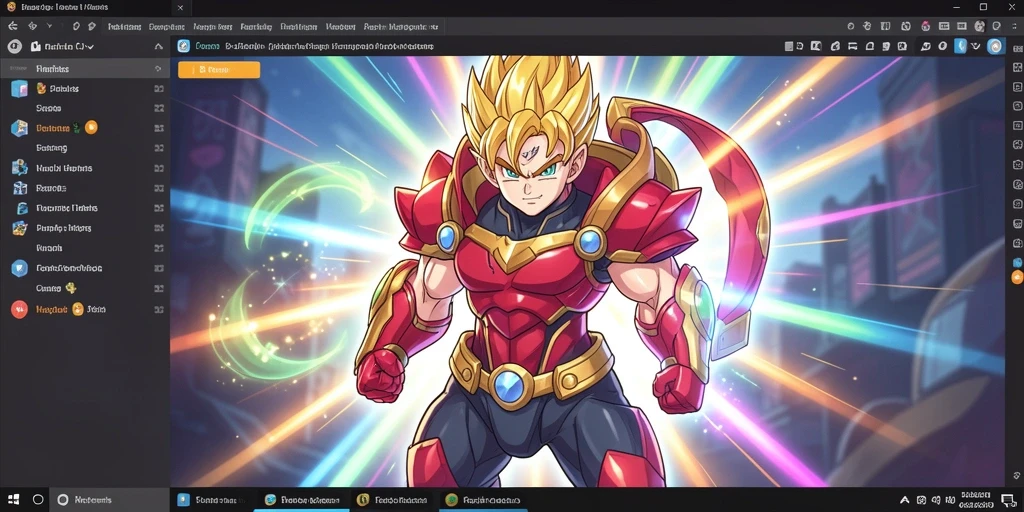Viewport: 1024px width, 512px height.
Task: Select the red circle icon in sidebar list
Action: 20,309
